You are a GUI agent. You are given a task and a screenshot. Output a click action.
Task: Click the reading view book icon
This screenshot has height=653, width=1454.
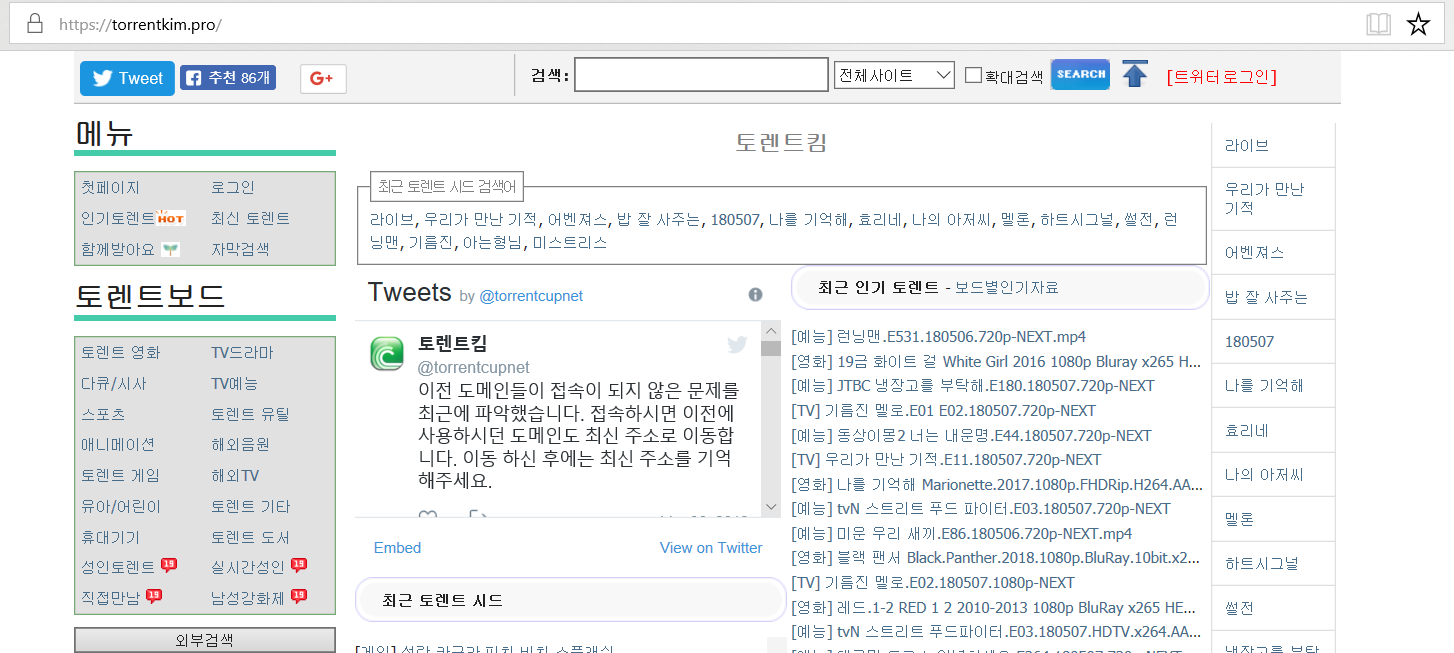pos(1379,24)
